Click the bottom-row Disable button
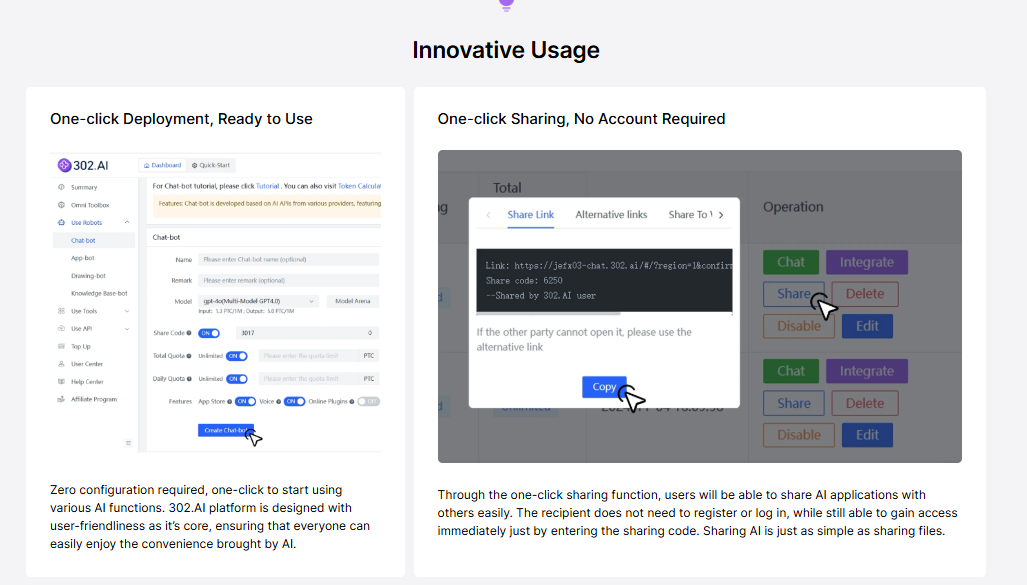This screenshot has width=1027, height=585. pos(798,435)
